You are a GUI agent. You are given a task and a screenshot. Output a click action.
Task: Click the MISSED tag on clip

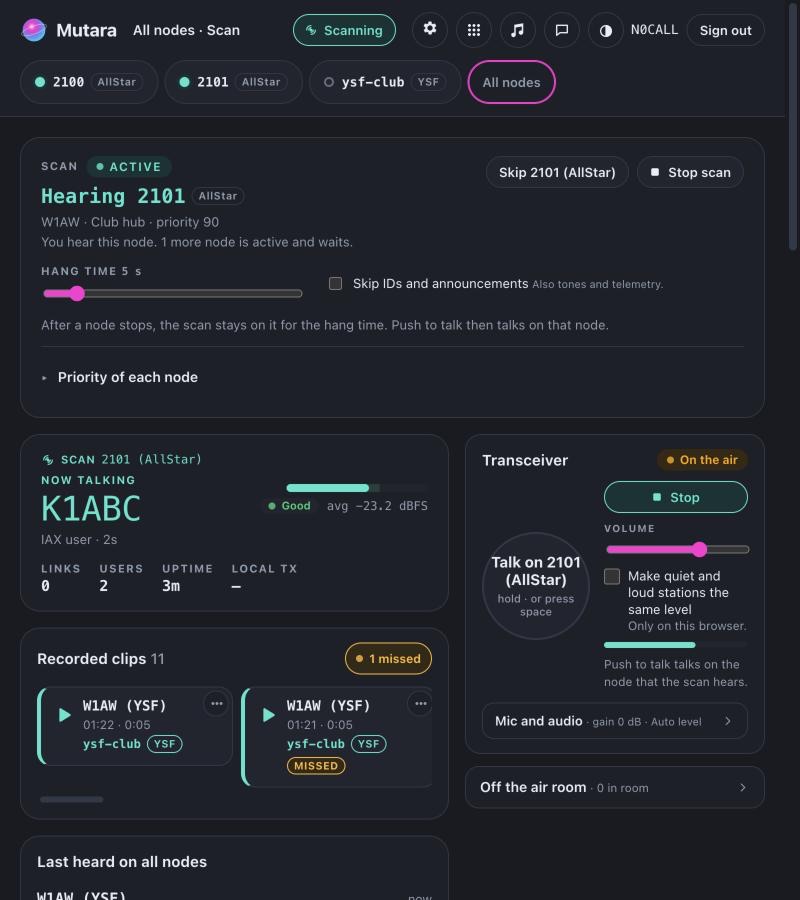pyautogui.click(x=316, y=766)
